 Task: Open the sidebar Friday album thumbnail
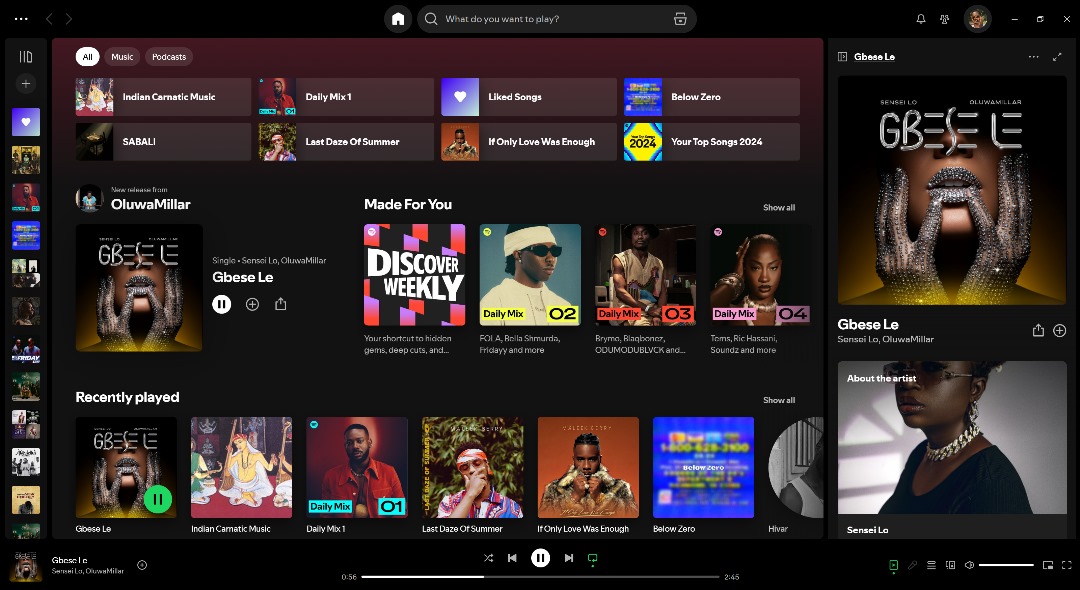(25, 350)
